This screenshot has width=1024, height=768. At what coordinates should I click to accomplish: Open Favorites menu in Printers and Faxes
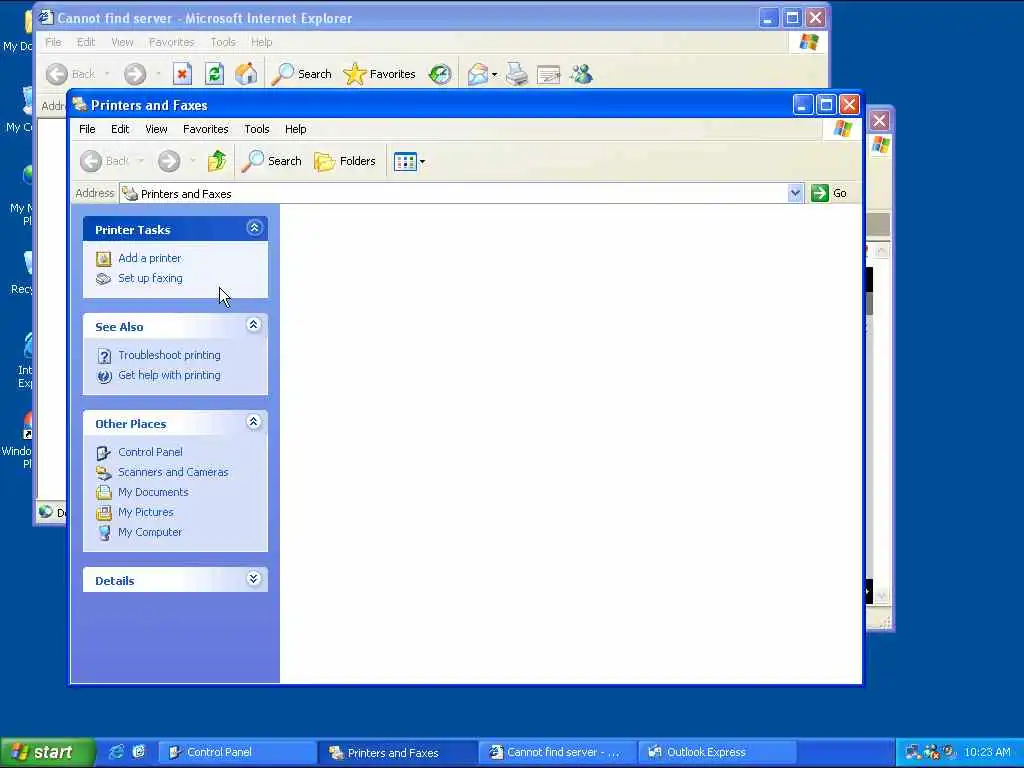pyautogui.click(x=206, y=129)
